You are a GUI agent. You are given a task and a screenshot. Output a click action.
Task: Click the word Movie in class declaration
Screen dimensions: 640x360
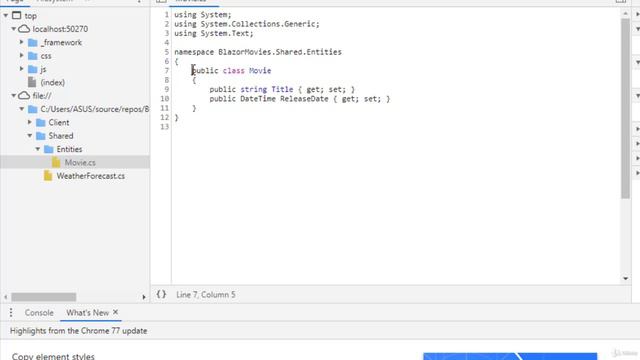coord(260,71)
